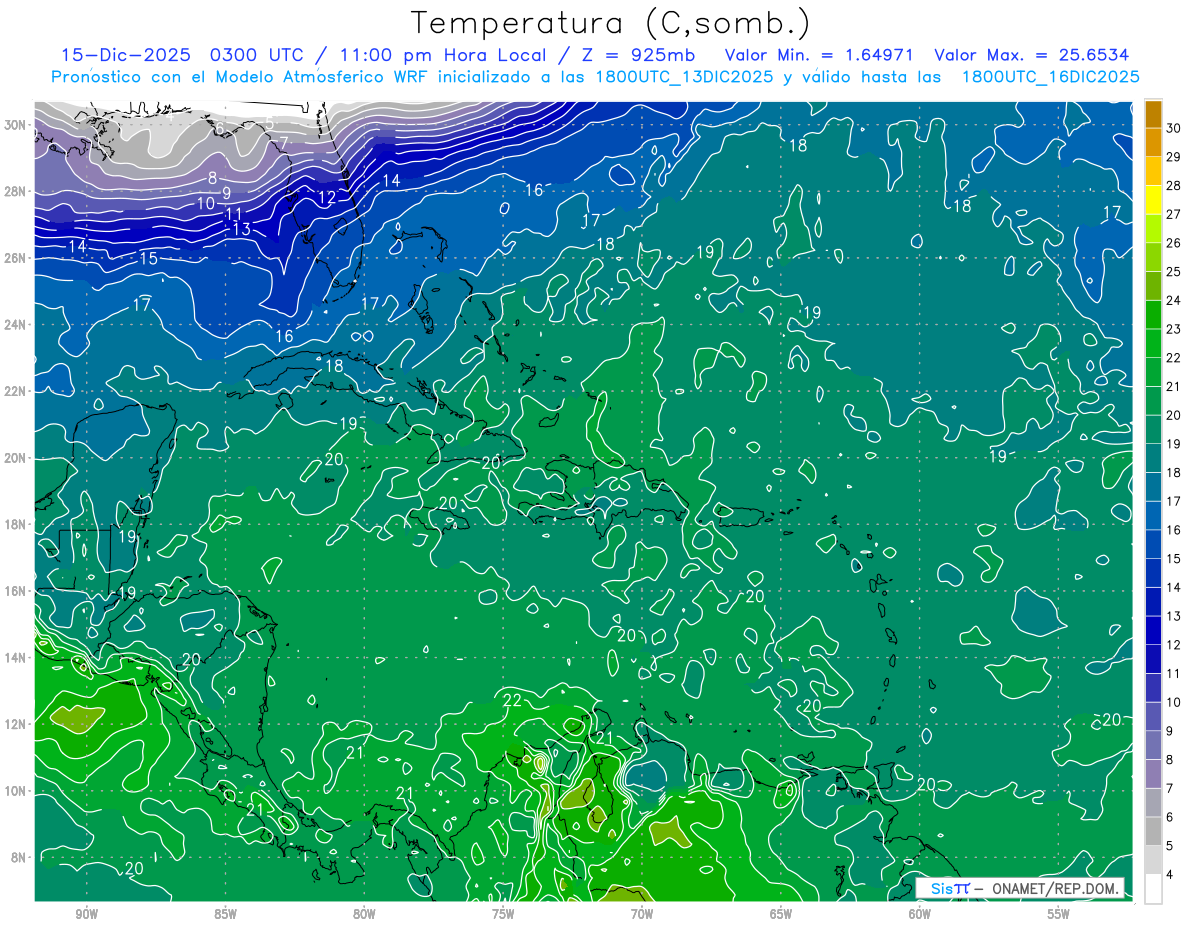The width and height of the screenshot is (1200, 927).
Task: Click the legend number '30'
Action: tap(1174, 127)
